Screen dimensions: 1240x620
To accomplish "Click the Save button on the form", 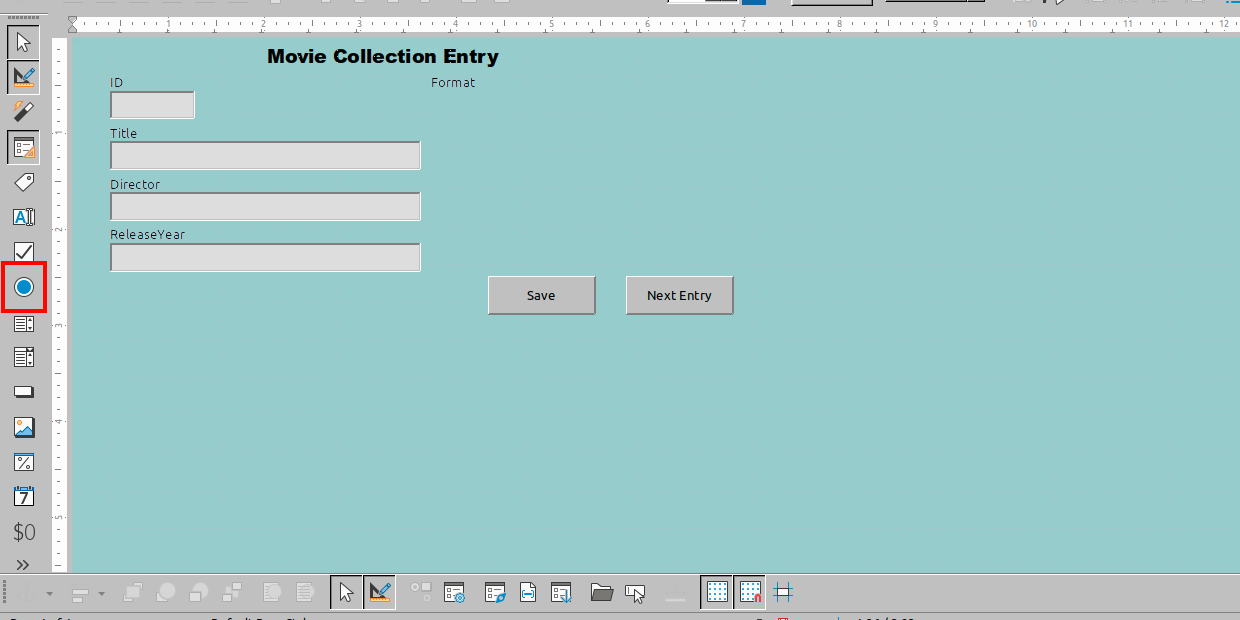I will click(x=541, y=295).
